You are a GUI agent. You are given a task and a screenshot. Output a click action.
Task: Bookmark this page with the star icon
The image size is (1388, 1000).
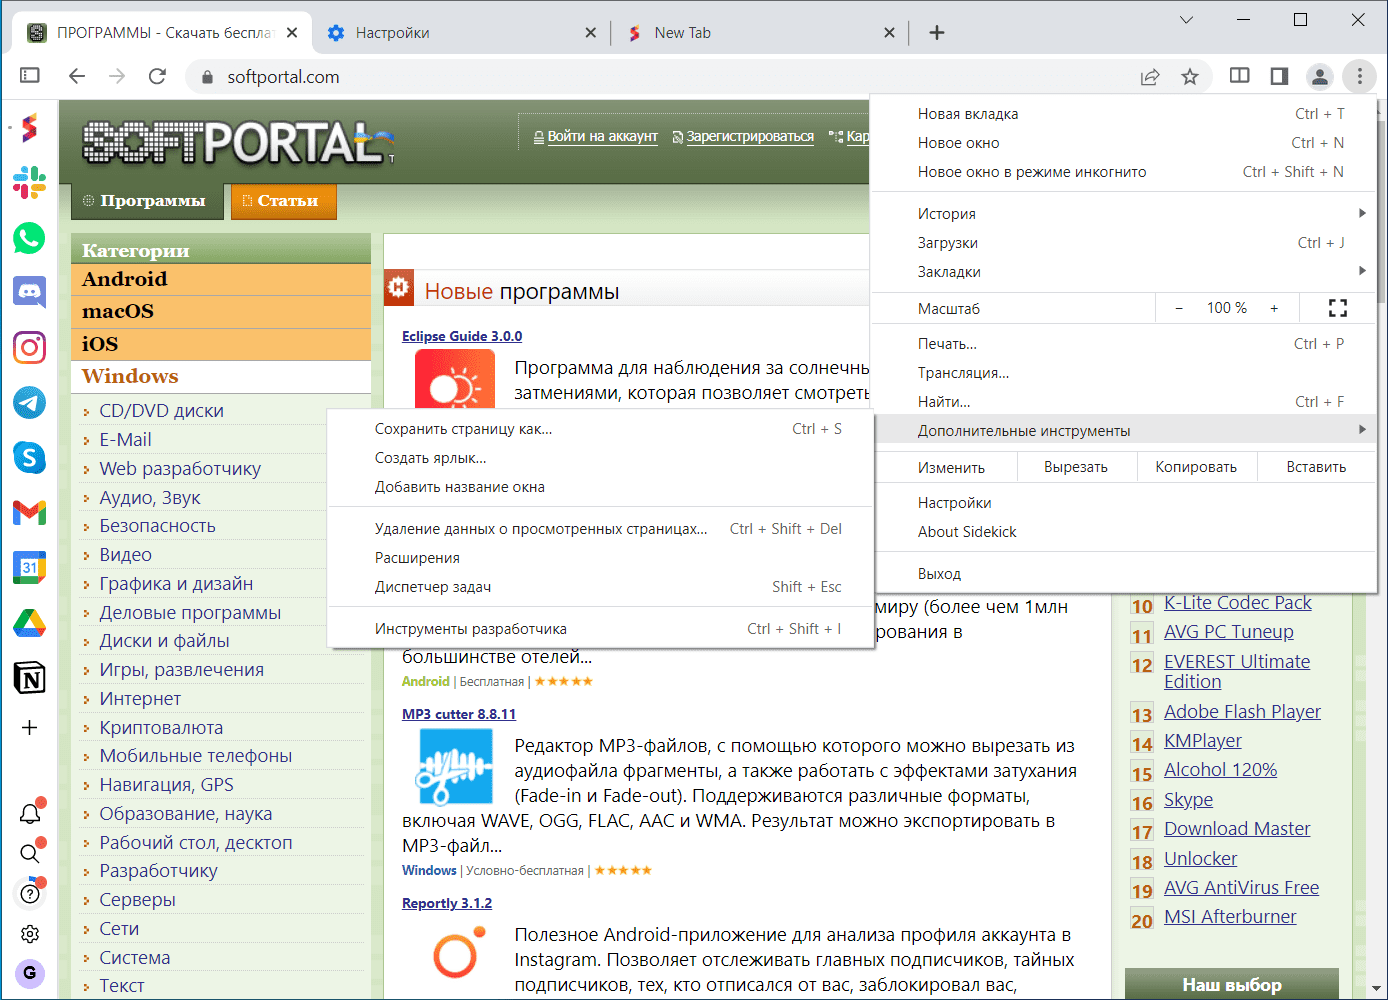pyautogui.click(x=1190, y=77)
